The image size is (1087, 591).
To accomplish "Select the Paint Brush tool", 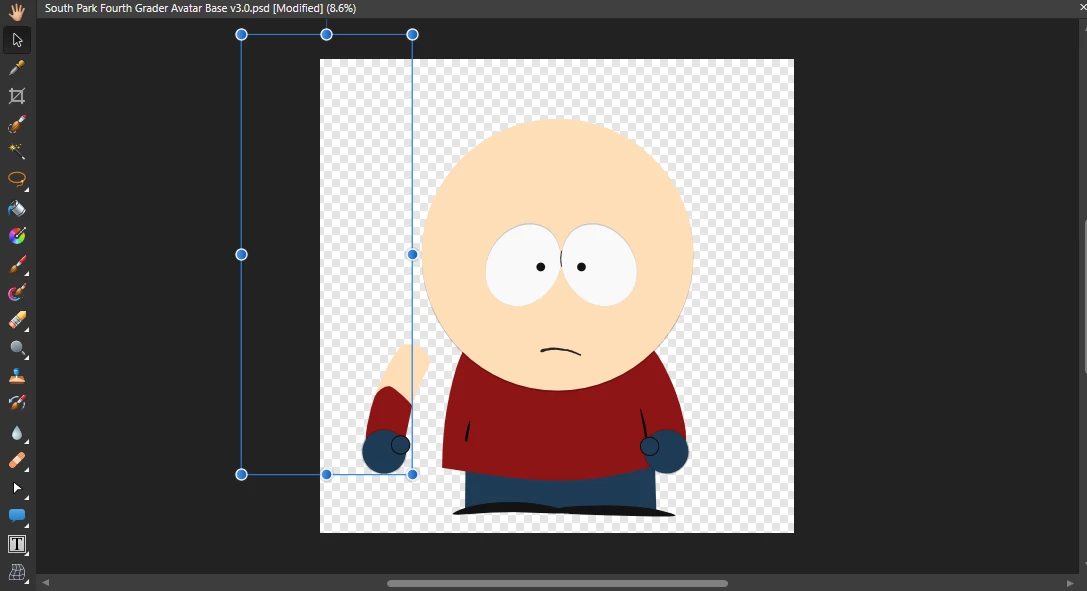I will pos(17,264).
